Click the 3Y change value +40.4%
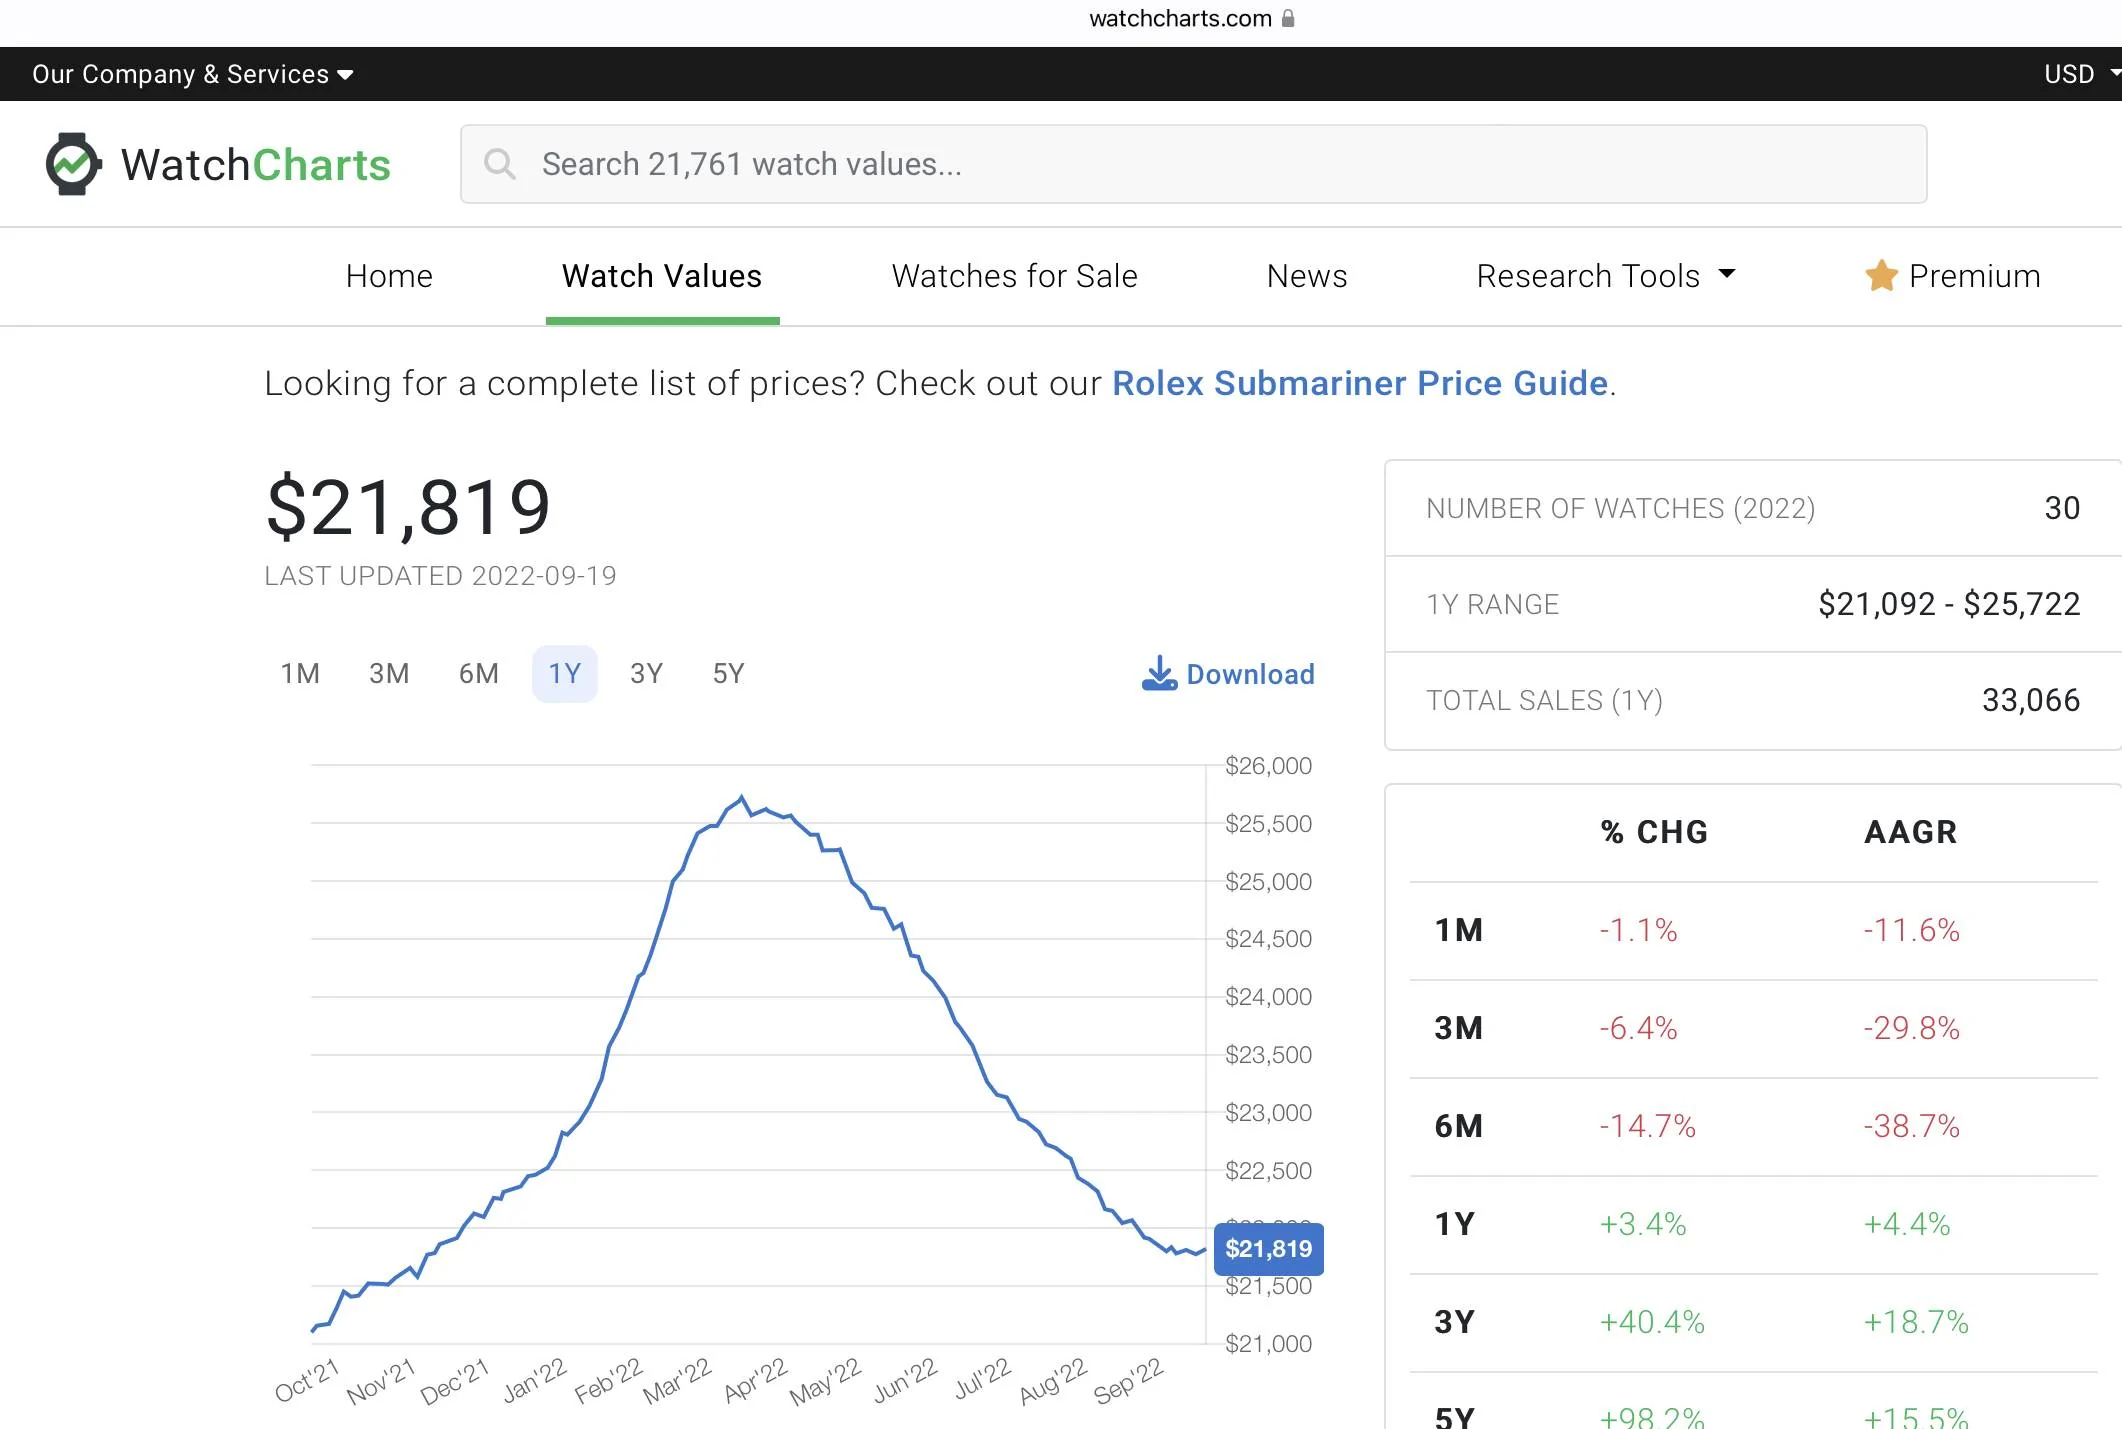The height and width of the screenshot is (1429, 2122). click(x=1652, y=1323)
